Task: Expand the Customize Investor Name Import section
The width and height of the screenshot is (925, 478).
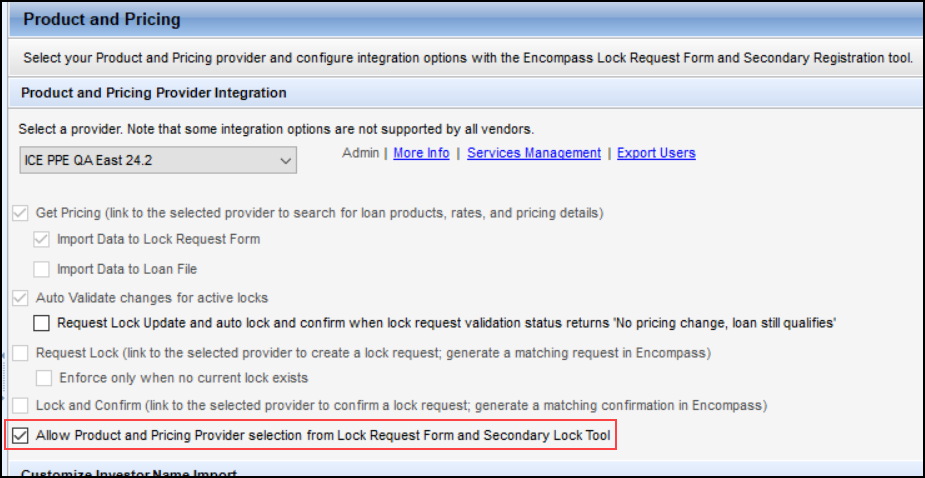Action: point(129,473)
